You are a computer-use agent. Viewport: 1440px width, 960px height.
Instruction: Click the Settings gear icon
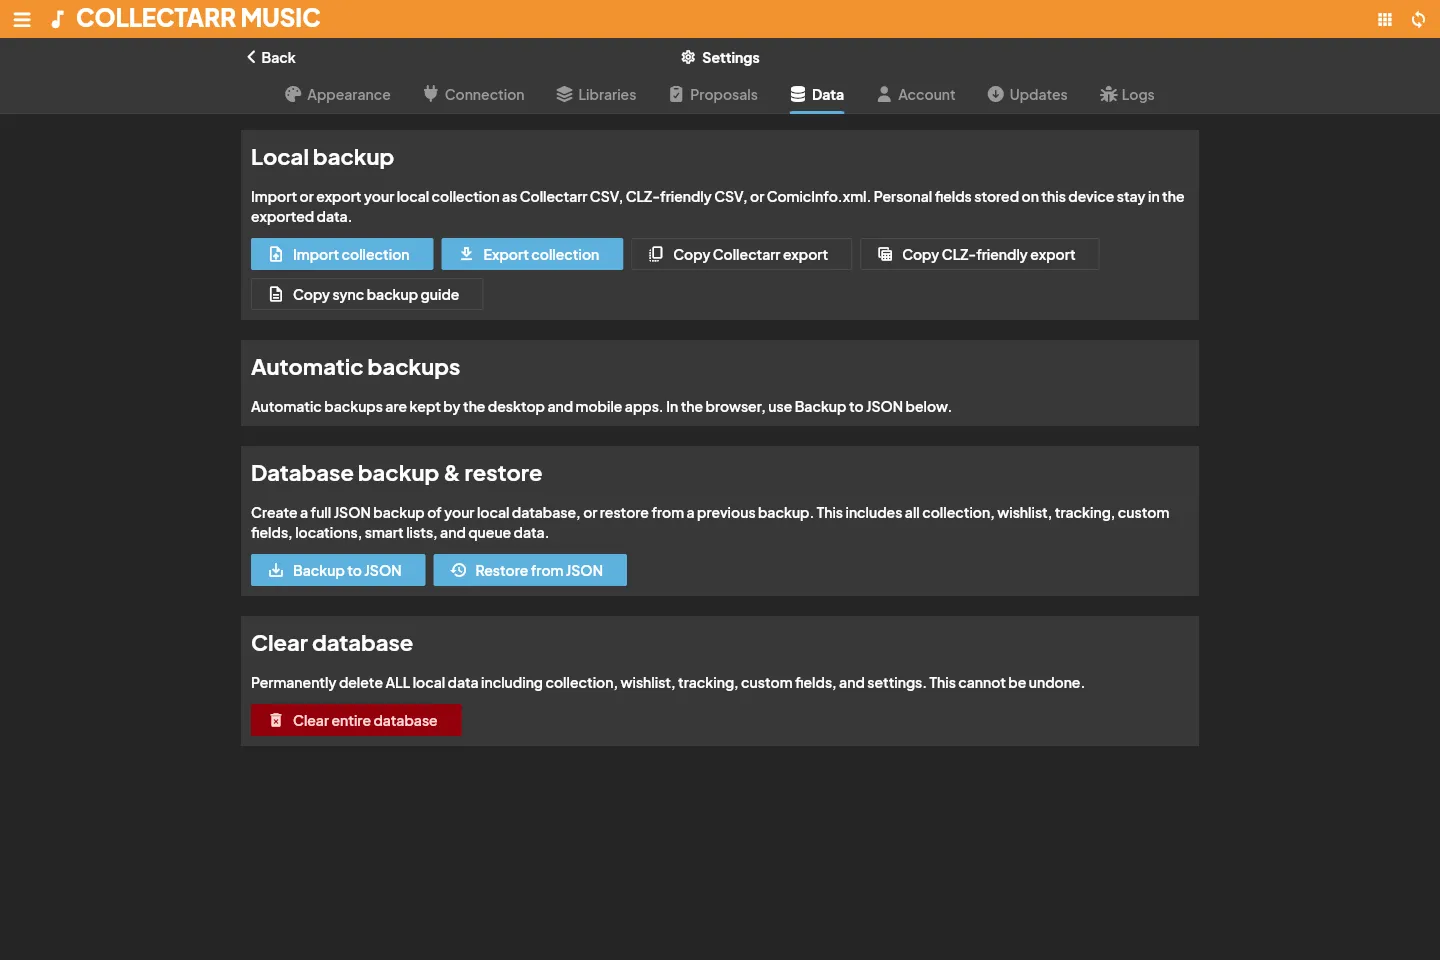[688, 57]
